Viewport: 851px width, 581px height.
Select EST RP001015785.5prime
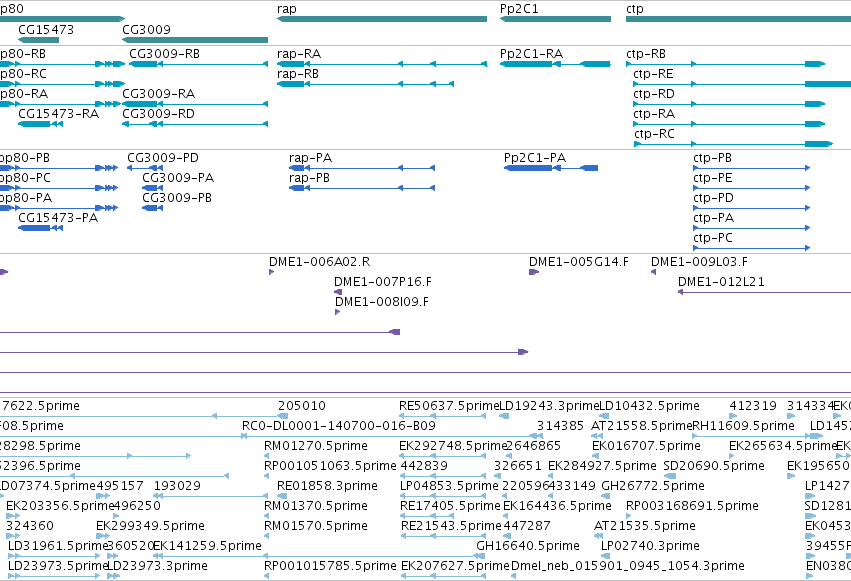(x=330, y=566)
